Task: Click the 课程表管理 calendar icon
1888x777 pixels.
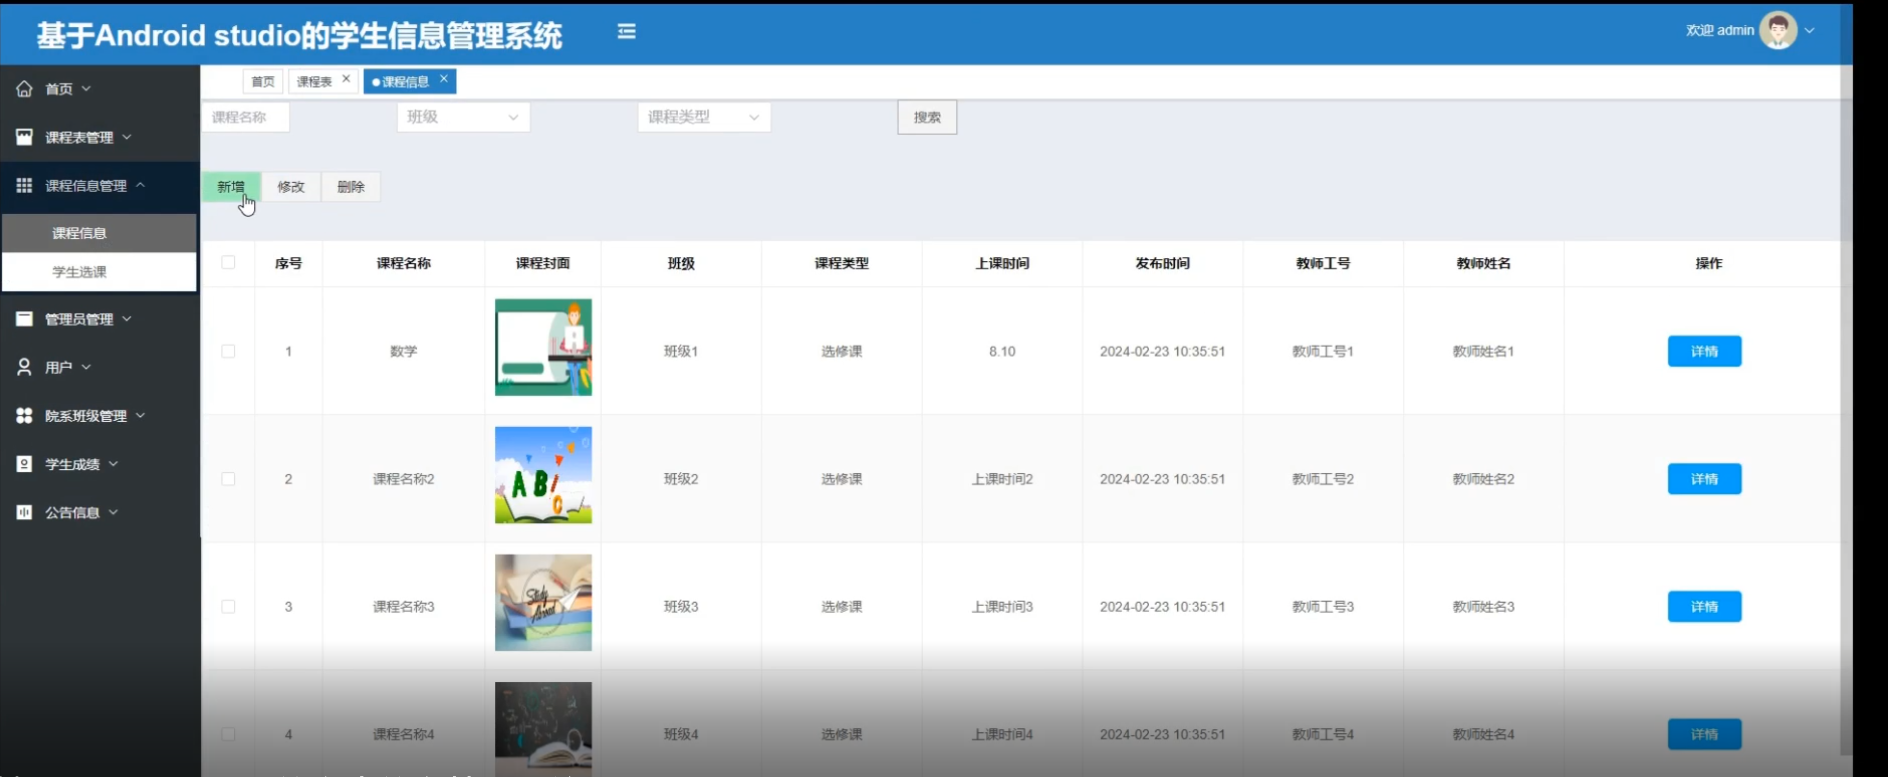Action: coord(24,137)
